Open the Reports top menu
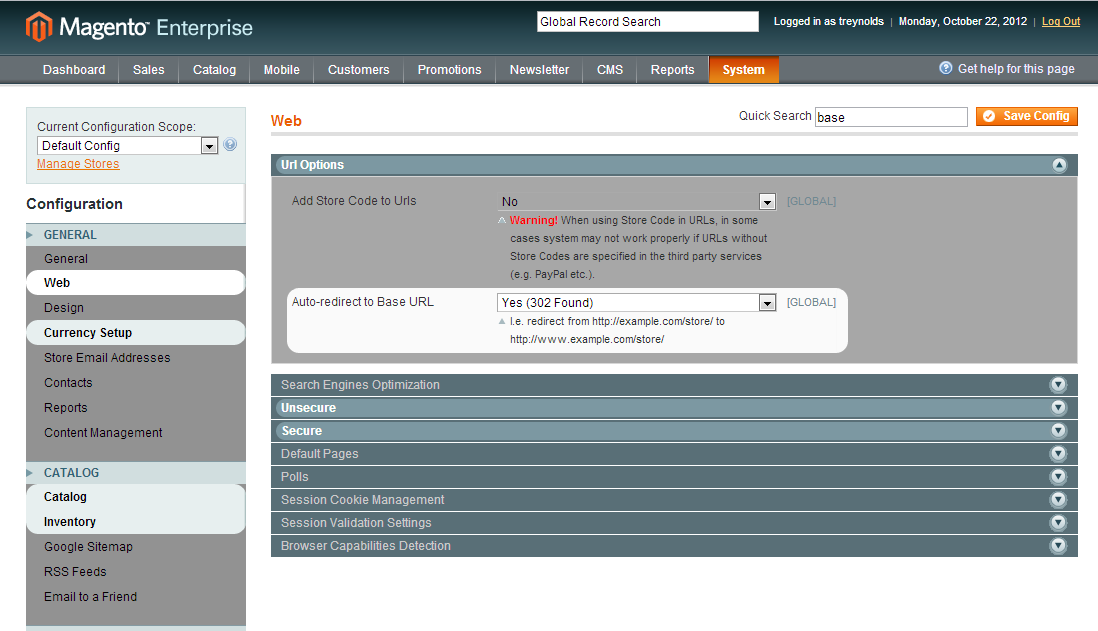The height and width of the screenshot is (631, 1098). (672, 70)
